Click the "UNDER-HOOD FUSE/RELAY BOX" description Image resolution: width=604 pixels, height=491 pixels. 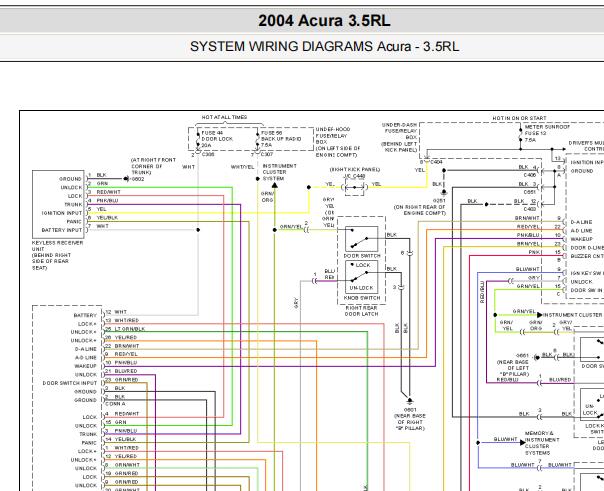[338, 142]
